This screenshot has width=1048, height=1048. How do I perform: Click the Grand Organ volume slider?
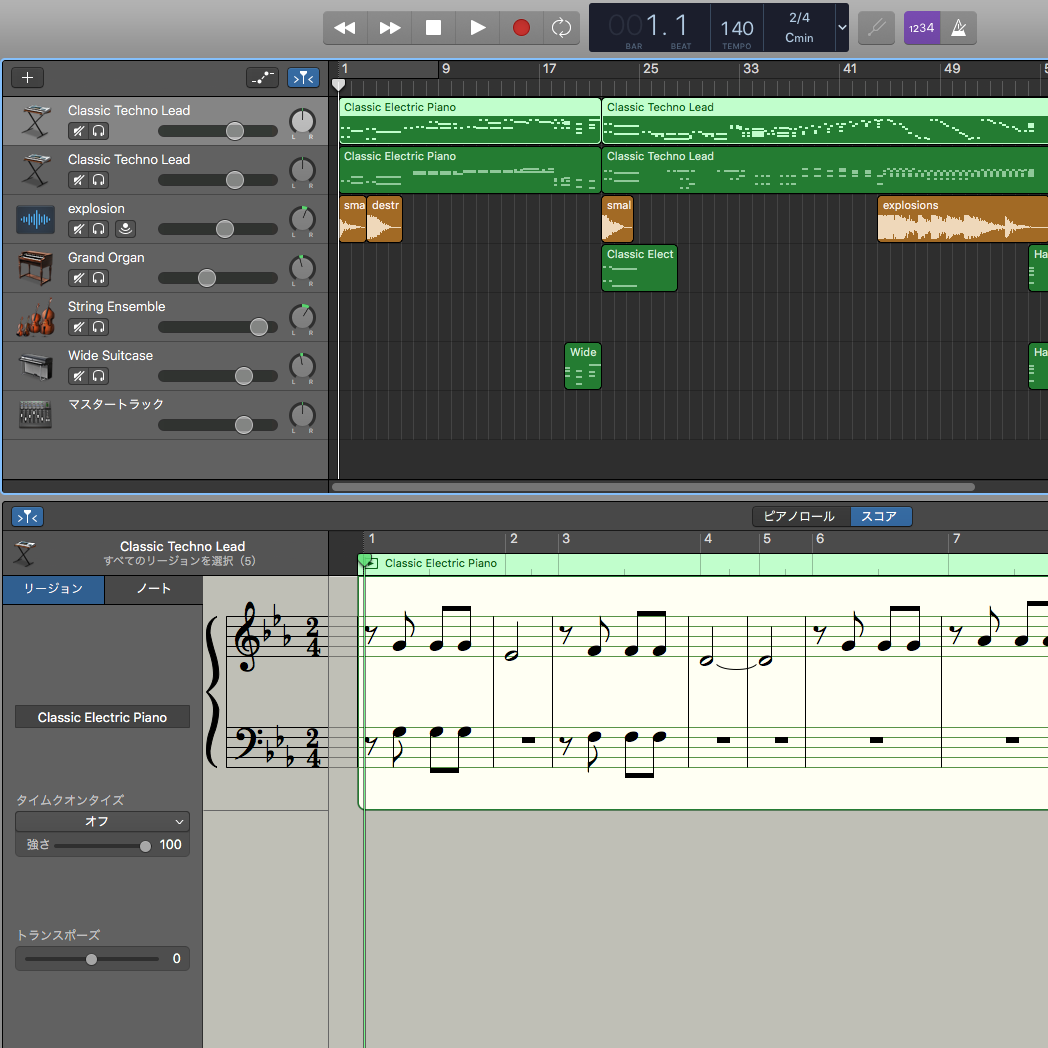point(218,278)
